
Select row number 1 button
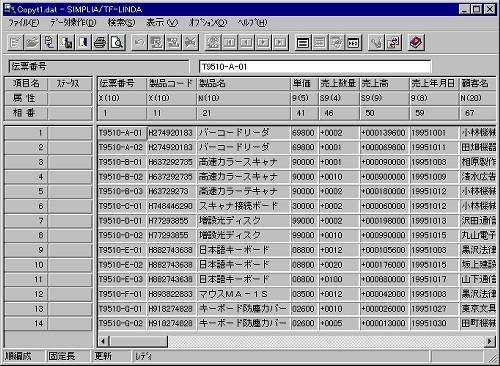click(26, 133)
